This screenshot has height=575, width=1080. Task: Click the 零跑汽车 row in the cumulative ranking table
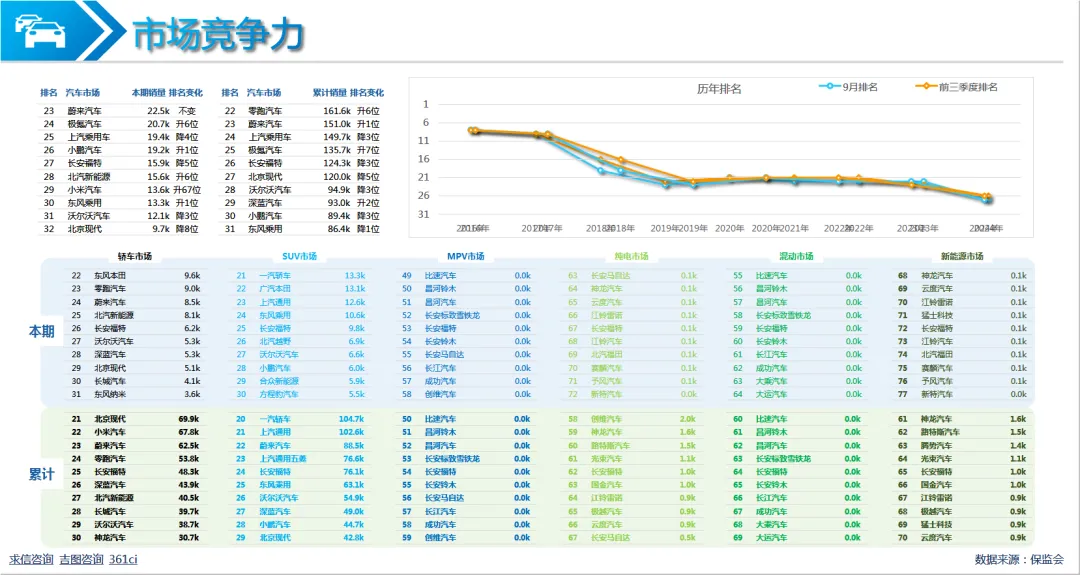tap(301, 110)
